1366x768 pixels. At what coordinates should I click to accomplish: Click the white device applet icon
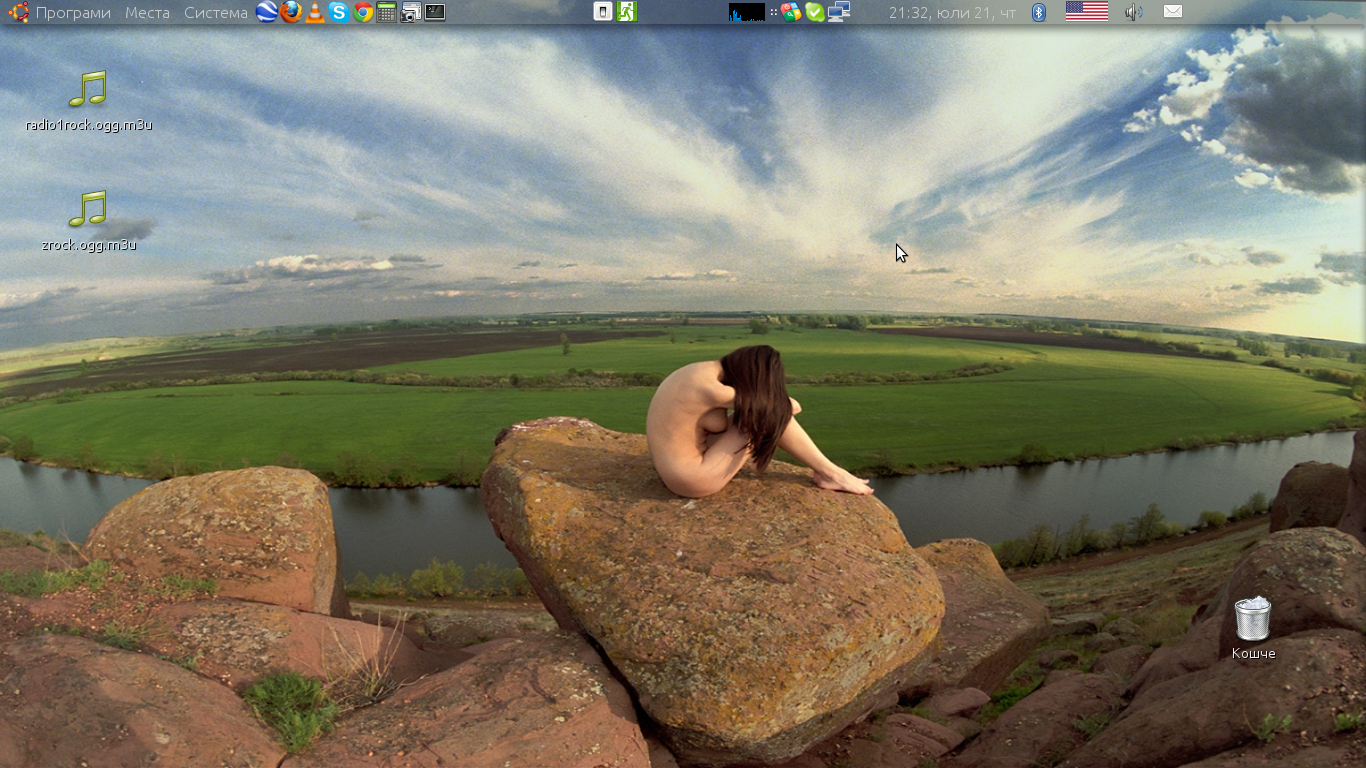(603, 12)
